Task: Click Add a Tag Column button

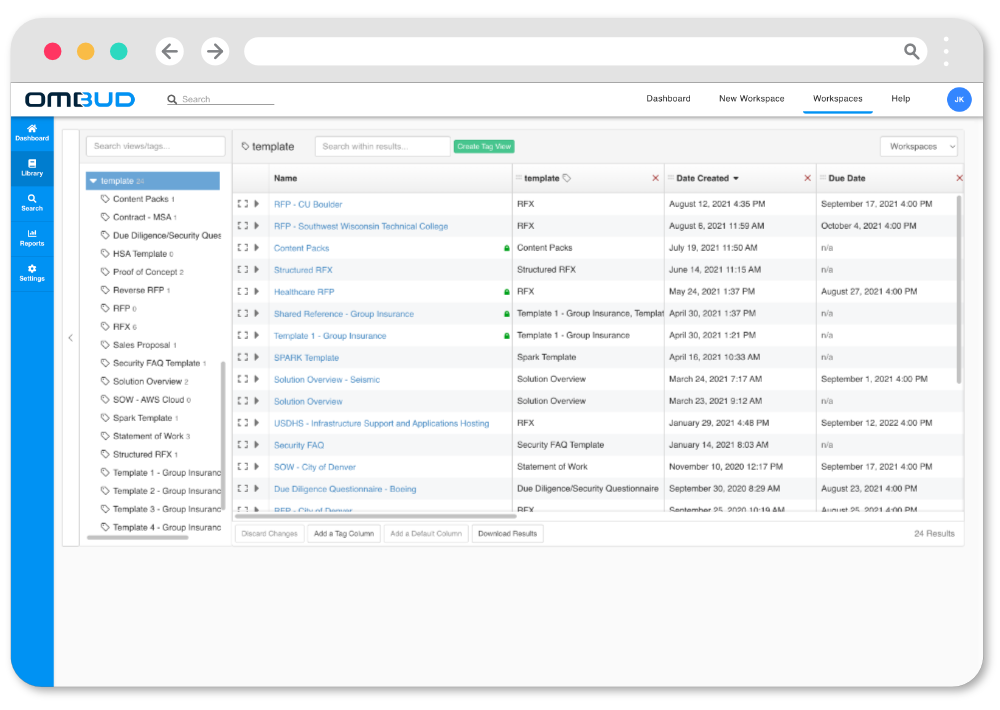Action: click(x=344, y=533)
